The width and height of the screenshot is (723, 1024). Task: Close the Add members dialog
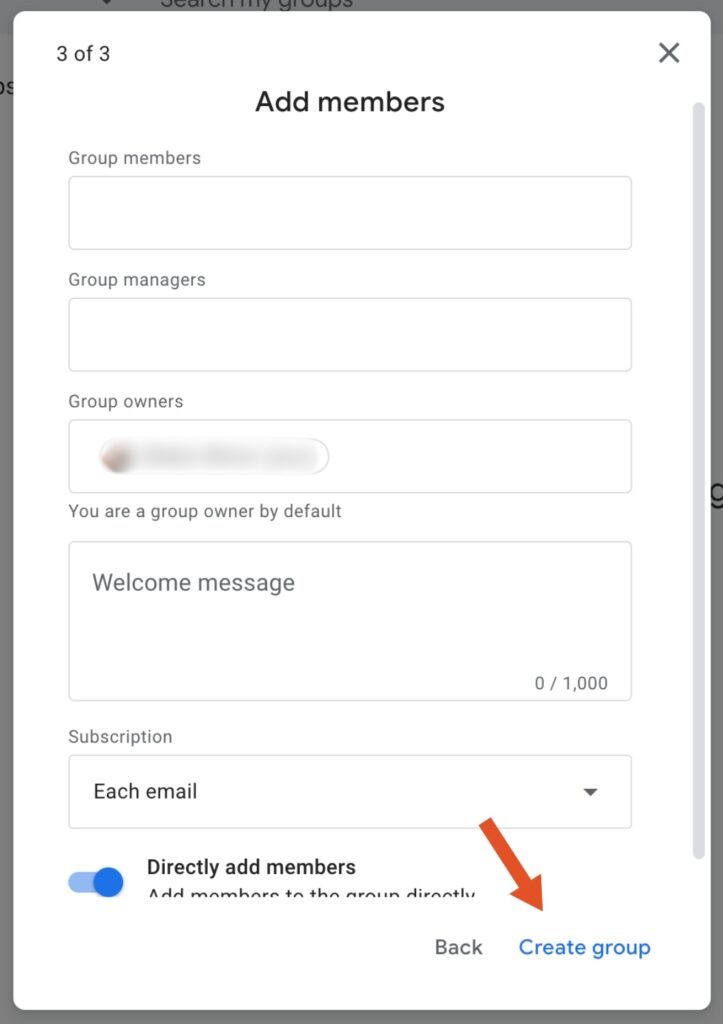pyautogui.click(x=669, y=53)
